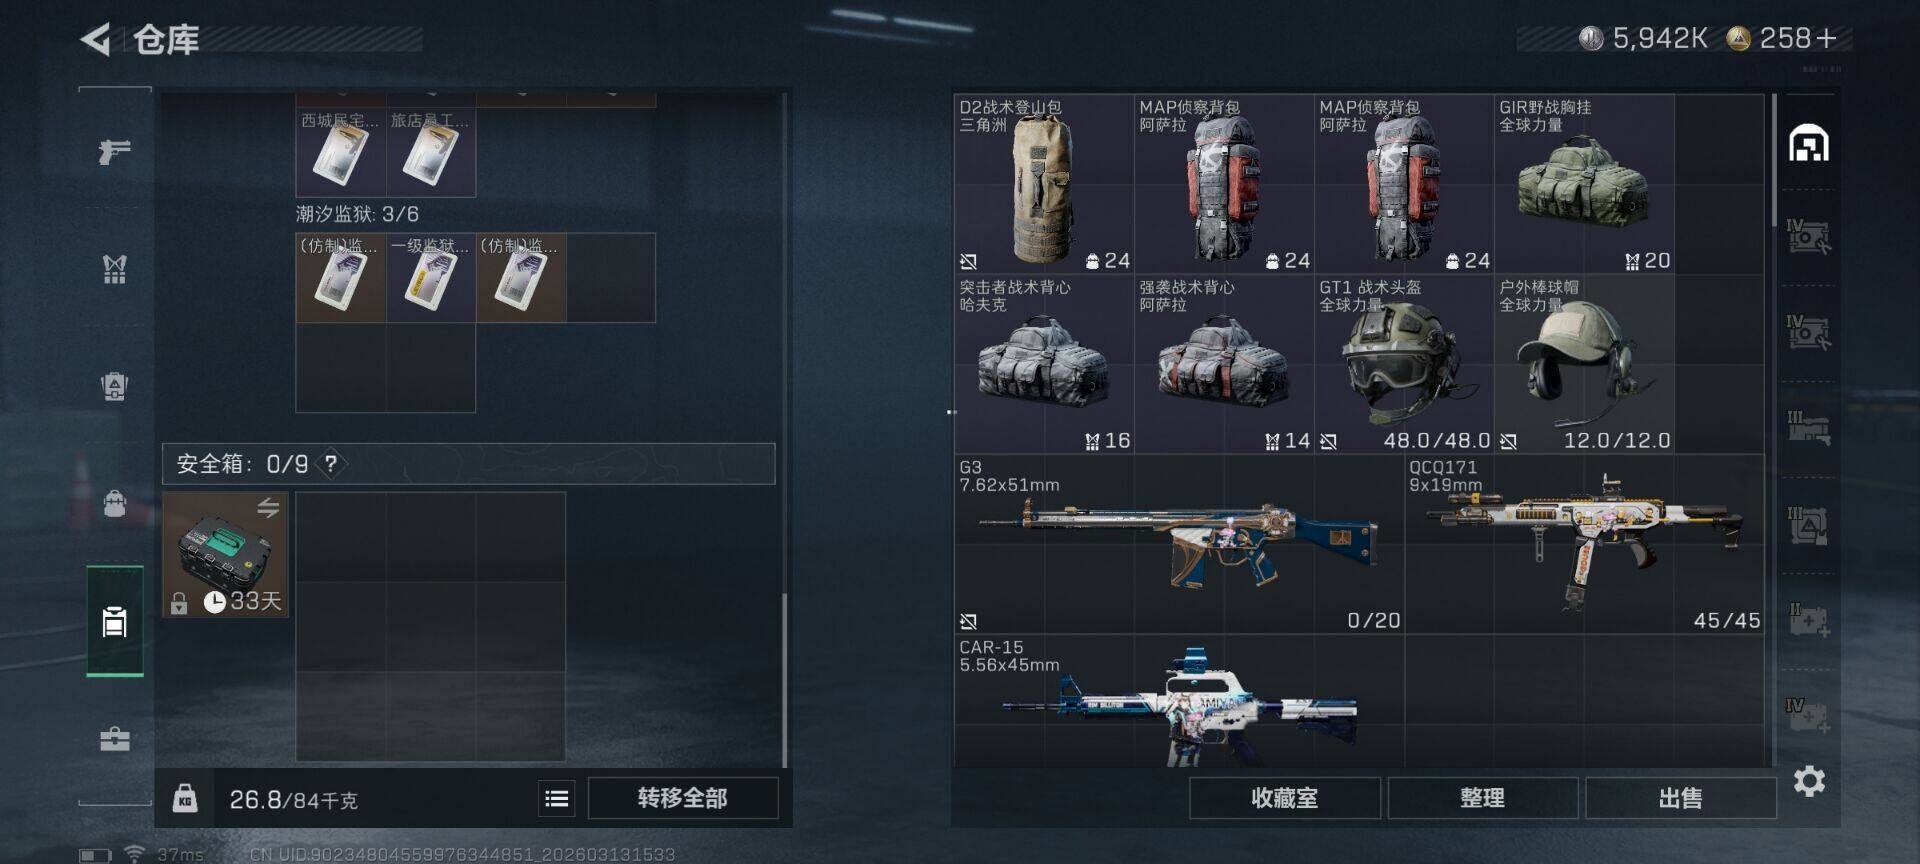Select the highlighted keycard holder tab
The image size is (1920, 864).
(115, 621)
